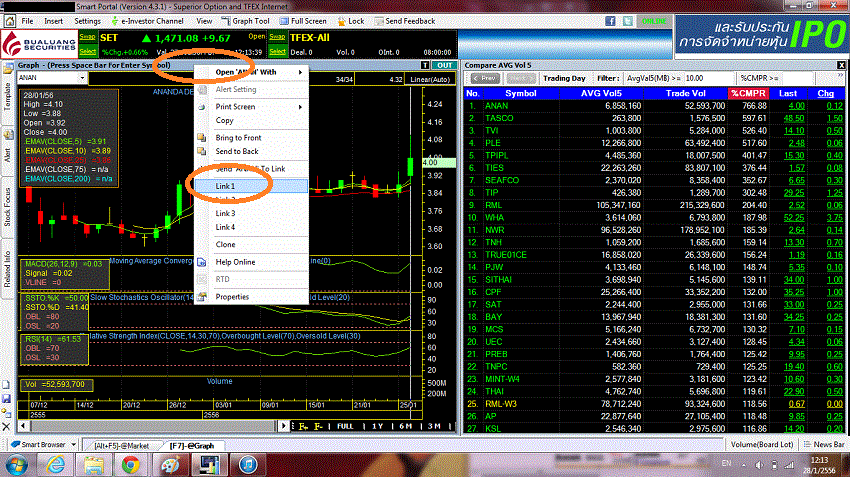This screenshot has width=850, height=477.
Task: Switch to Full Screen mode
Action: 303,21
